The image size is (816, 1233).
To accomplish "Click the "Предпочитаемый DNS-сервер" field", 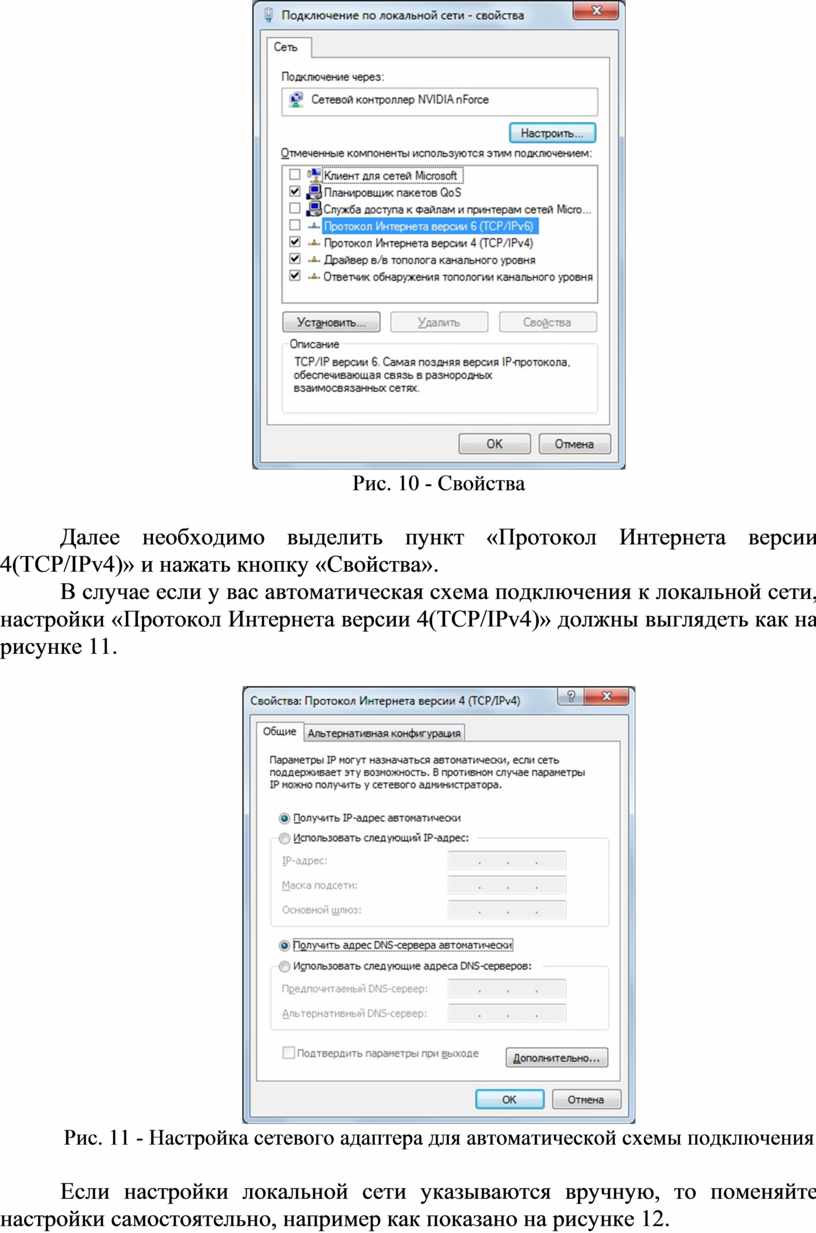I will [x=507, y=989].
